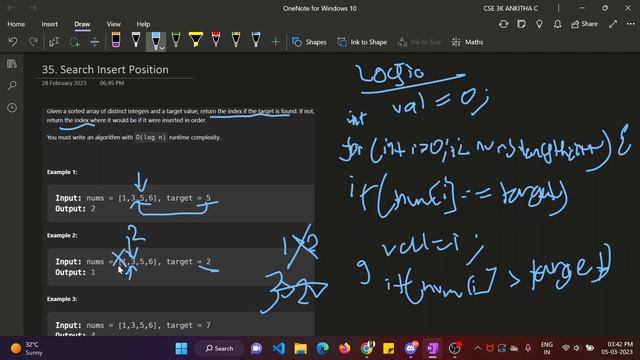Screen dimensions: 640x360
Task: Click the OneNote taskbar icon
Action: [x=433, y=348]
